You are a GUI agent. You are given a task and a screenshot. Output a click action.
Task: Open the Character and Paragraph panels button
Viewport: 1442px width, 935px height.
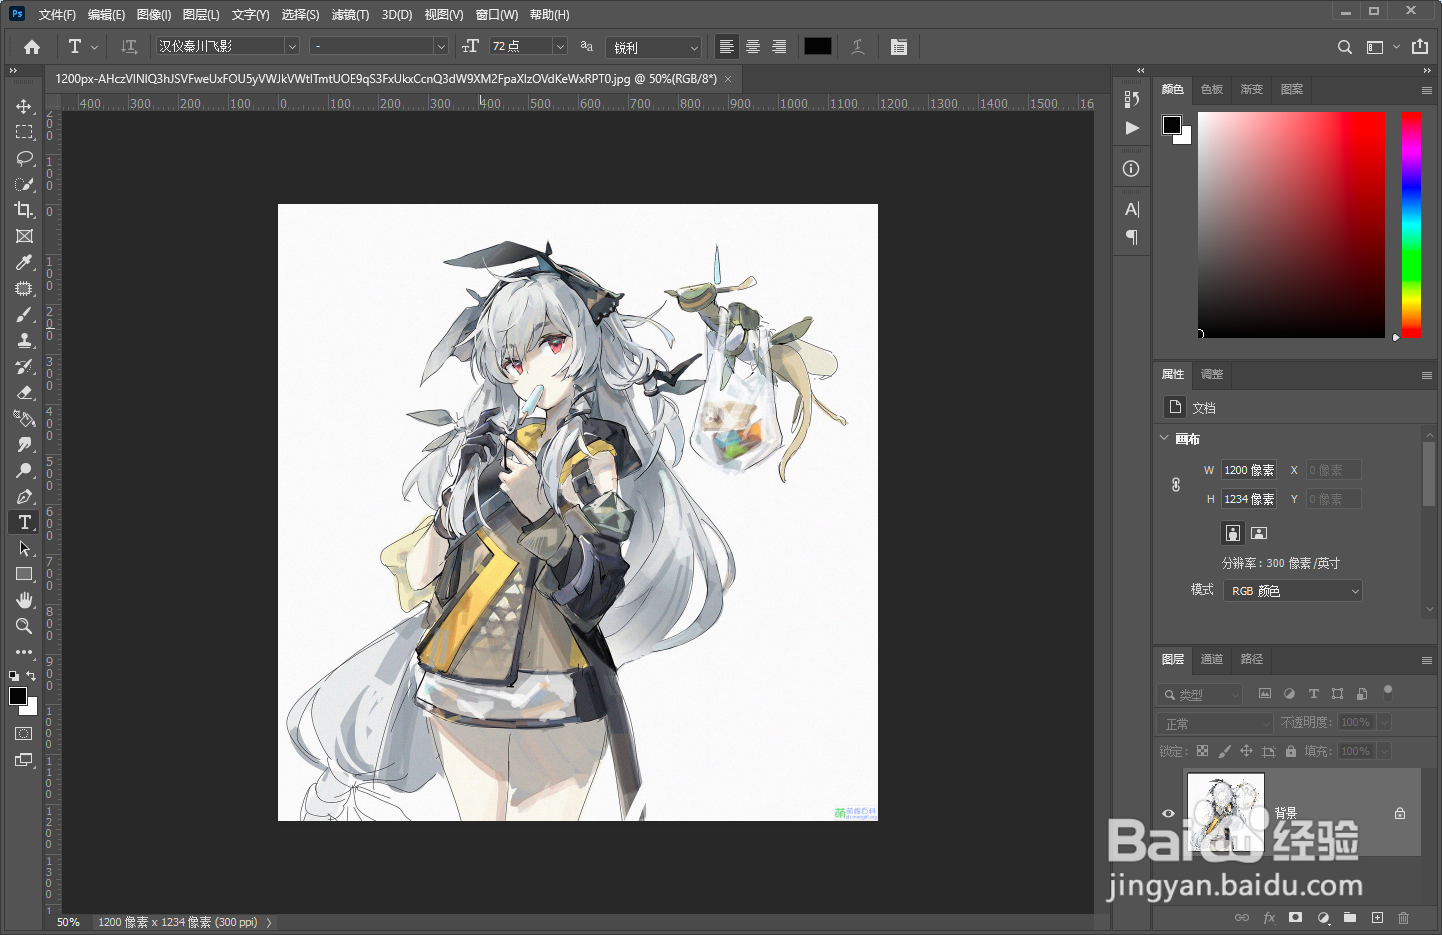tap(899, 47)
